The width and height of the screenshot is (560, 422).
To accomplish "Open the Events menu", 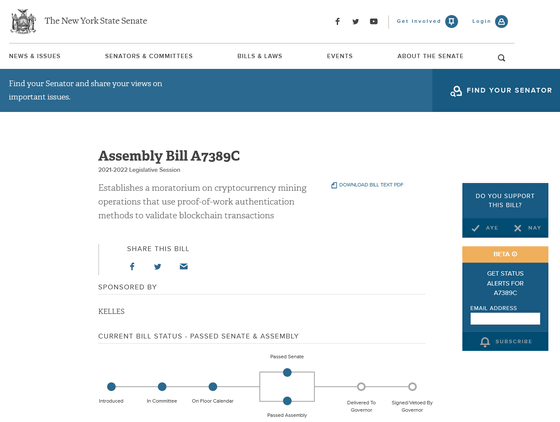I will [340, 56].
